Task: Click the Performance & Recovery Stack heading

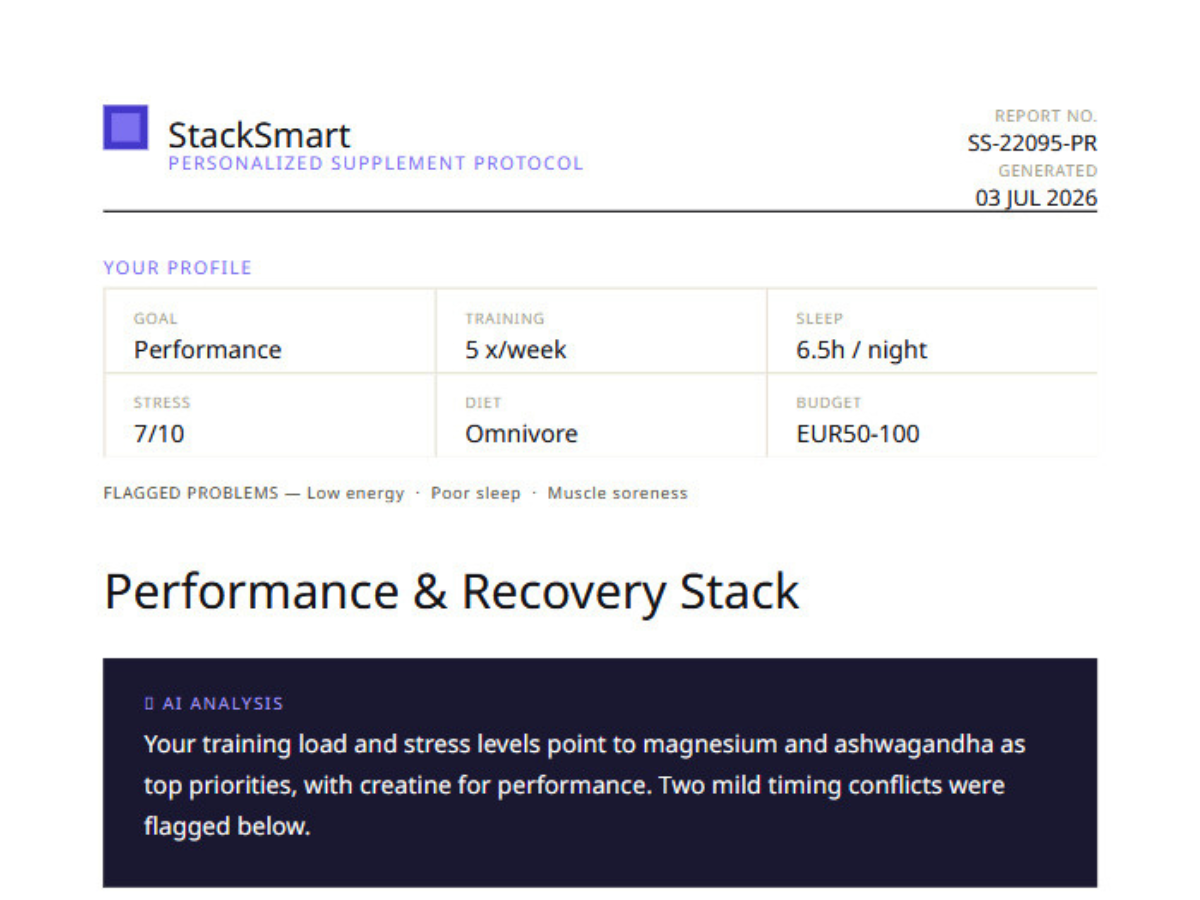Action: tap(452, 592)
